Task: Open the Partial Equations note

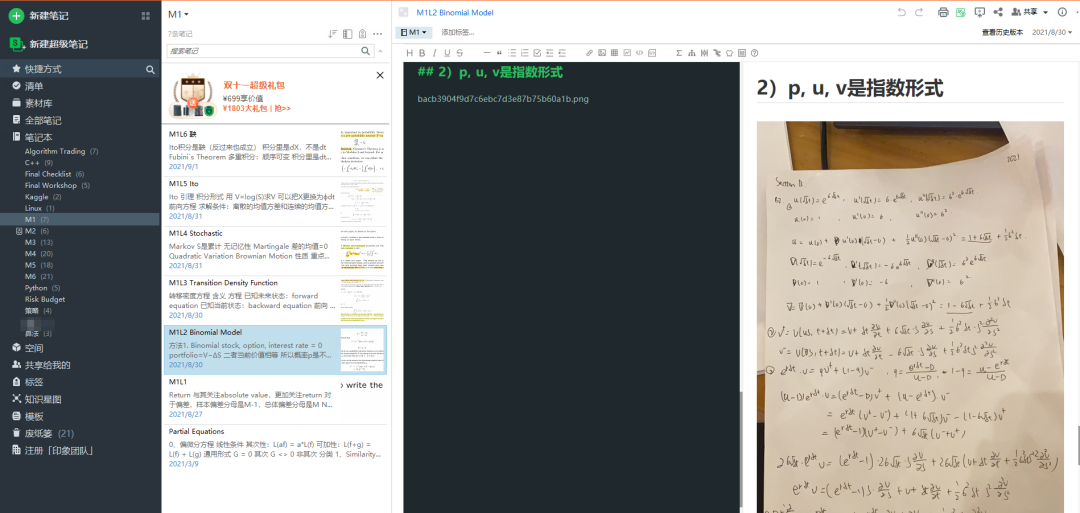Action: click(x=276, y=449)
